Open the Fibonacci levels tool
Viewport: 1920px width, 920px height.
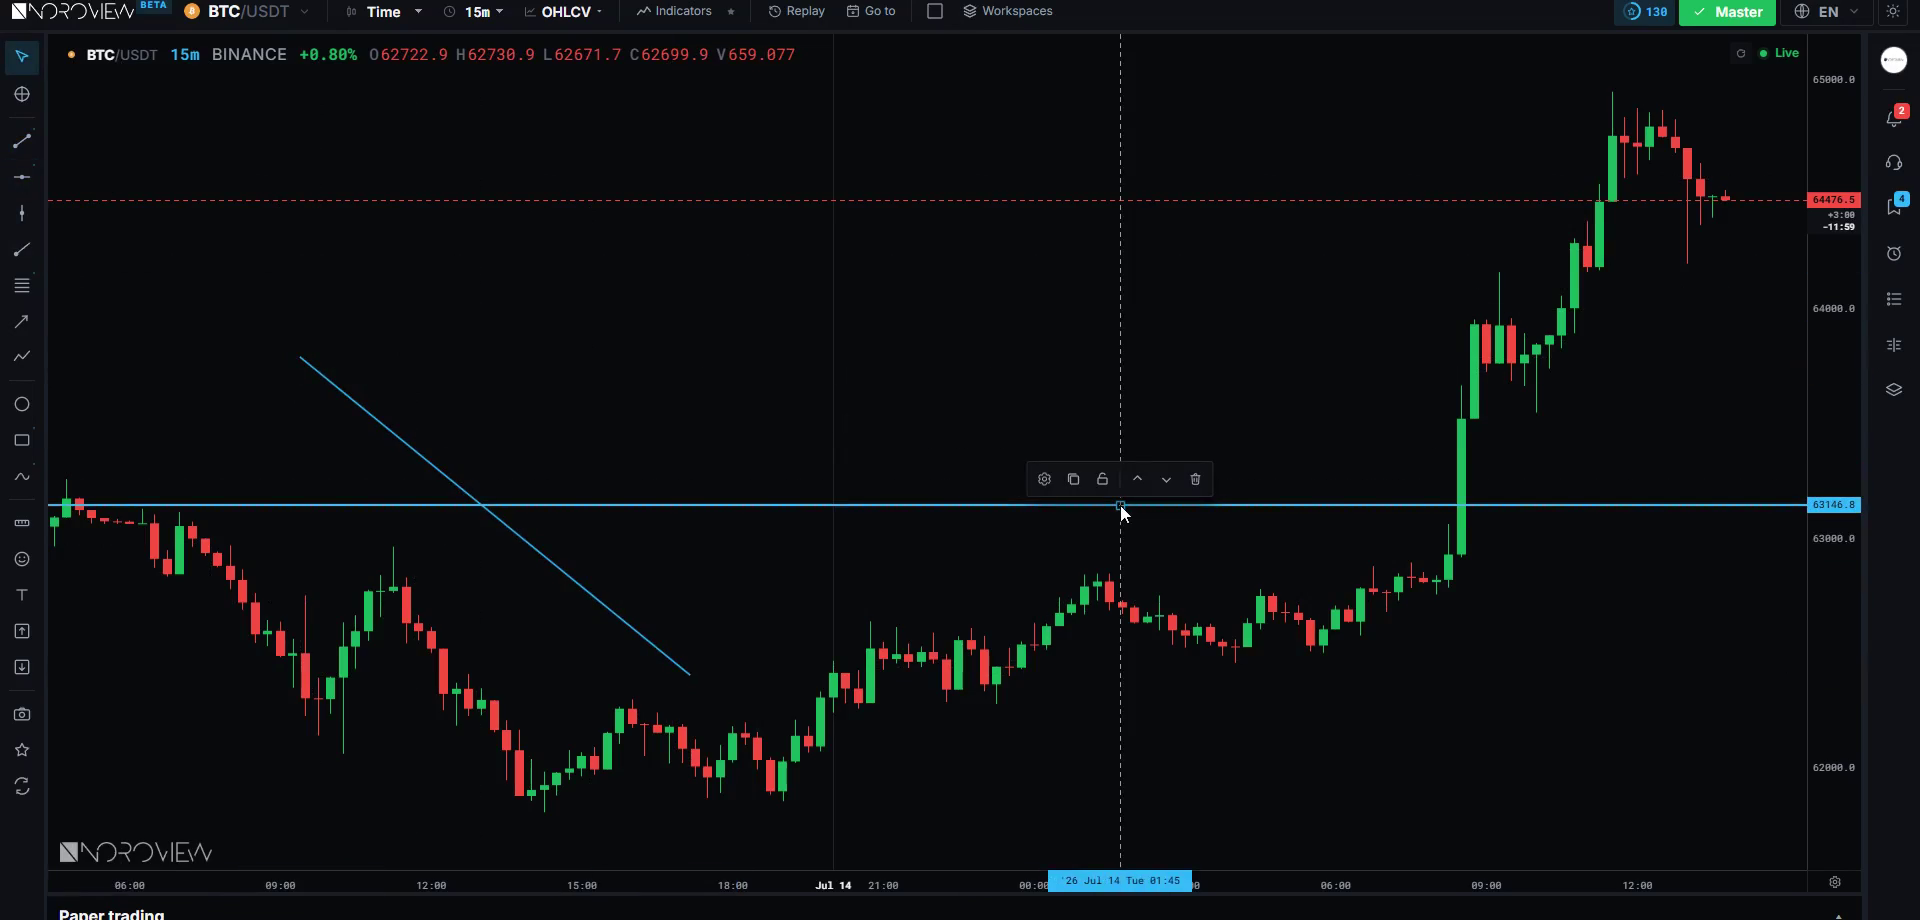(x=22, y=286)
